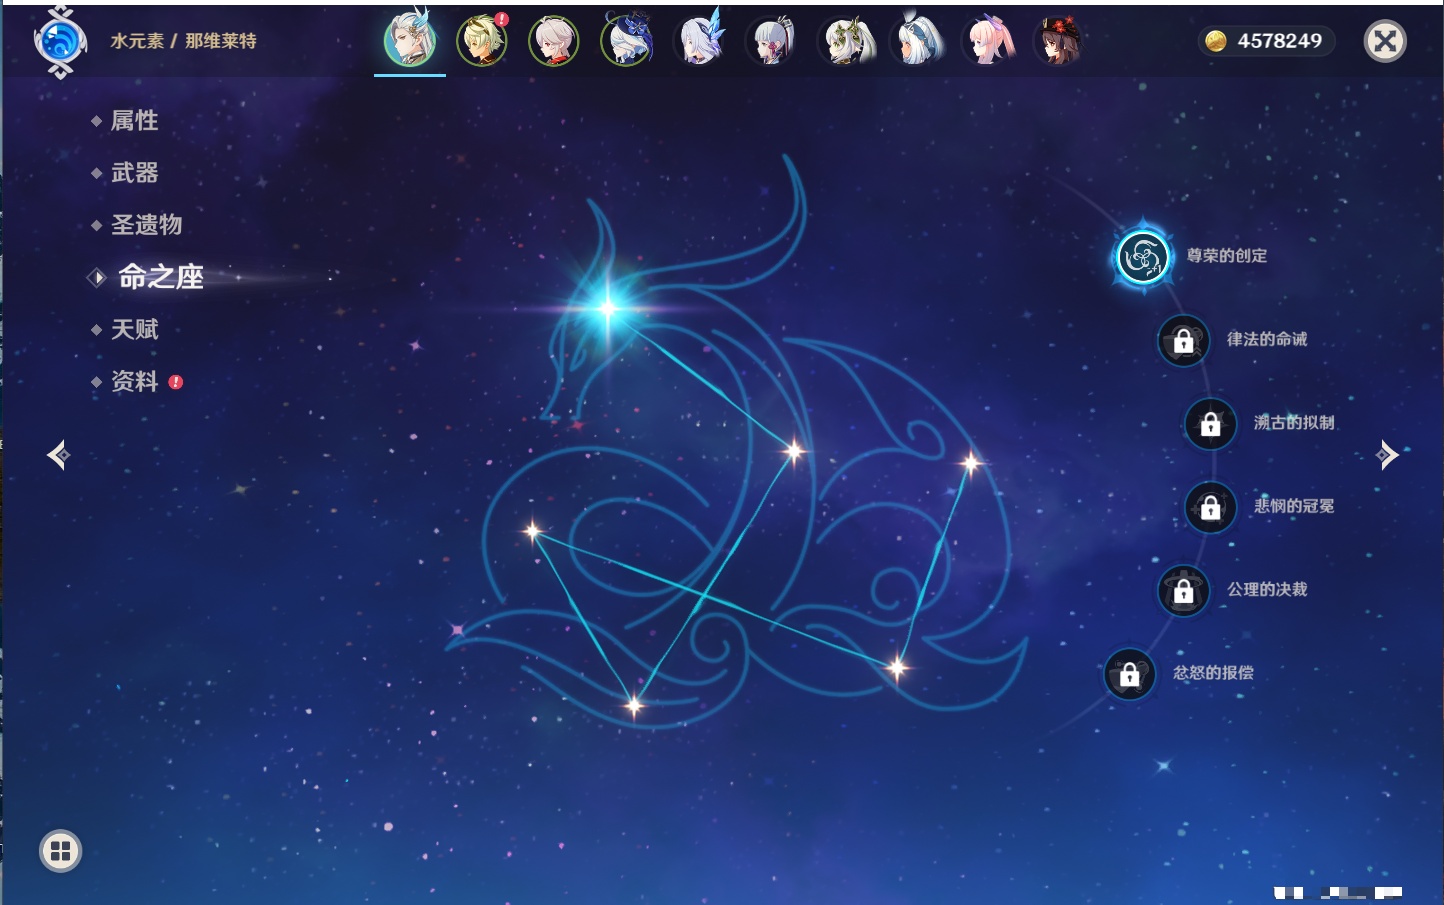Viewport: 1444px width, 905px height.
Task: Click the 水元素 / 那维莱特 title text
Action: click(183, 41)
